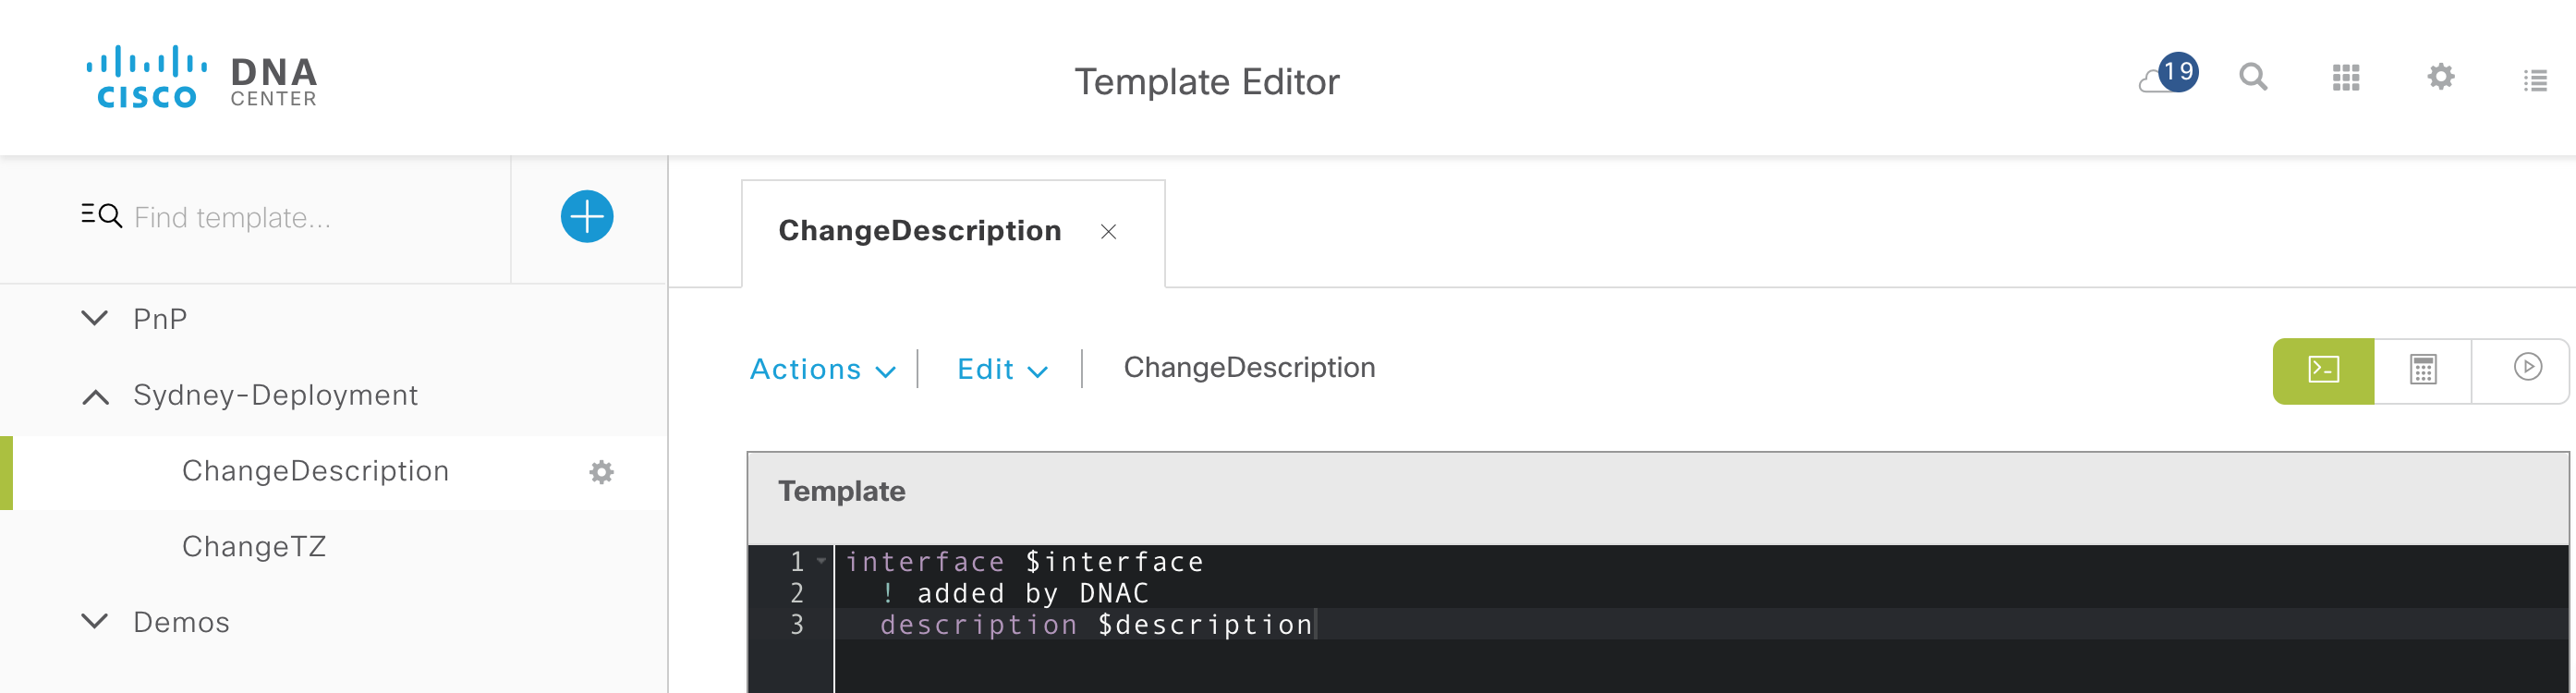
Task: Open ChangeDescription template gear options
Action: pyautogui.click(x=601, y=472)
